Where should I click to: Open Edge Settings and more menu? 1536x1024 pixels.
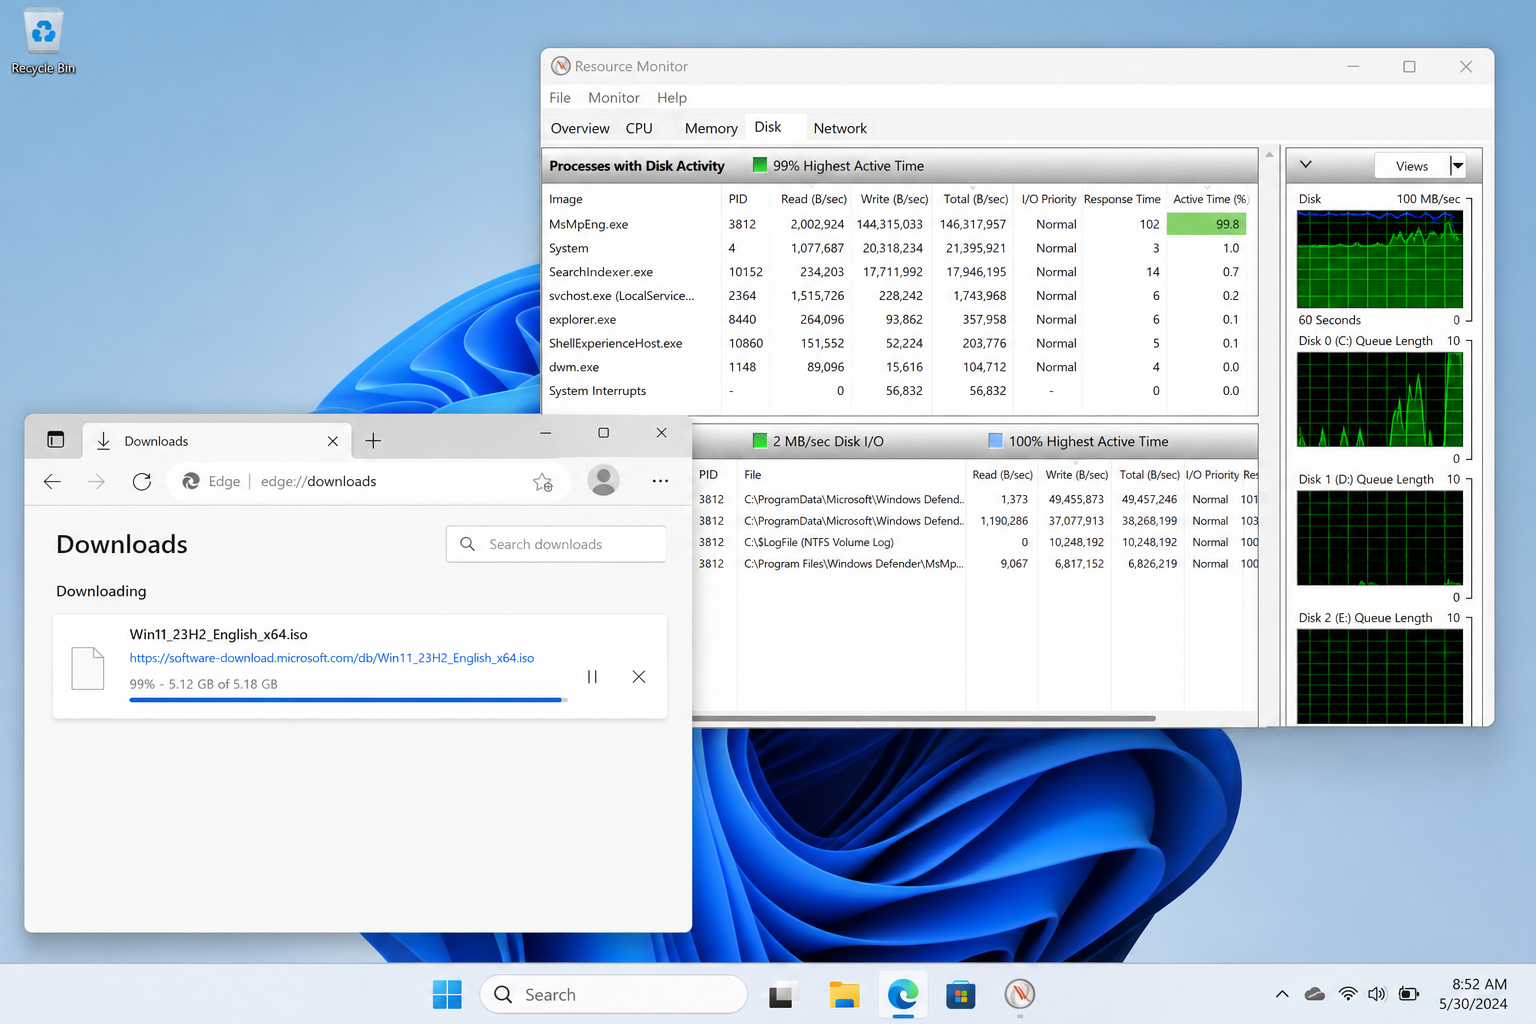pos(660,481)
